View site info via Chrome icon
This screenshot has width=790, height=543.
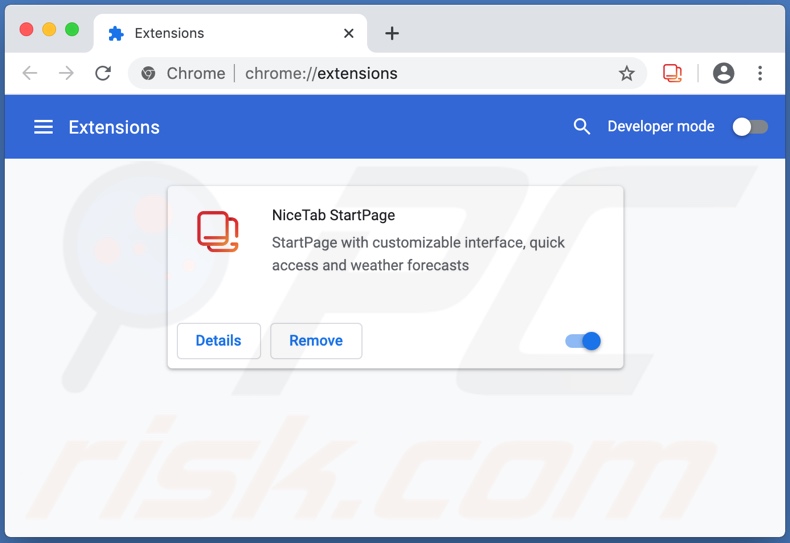click(x=148, y=74)
